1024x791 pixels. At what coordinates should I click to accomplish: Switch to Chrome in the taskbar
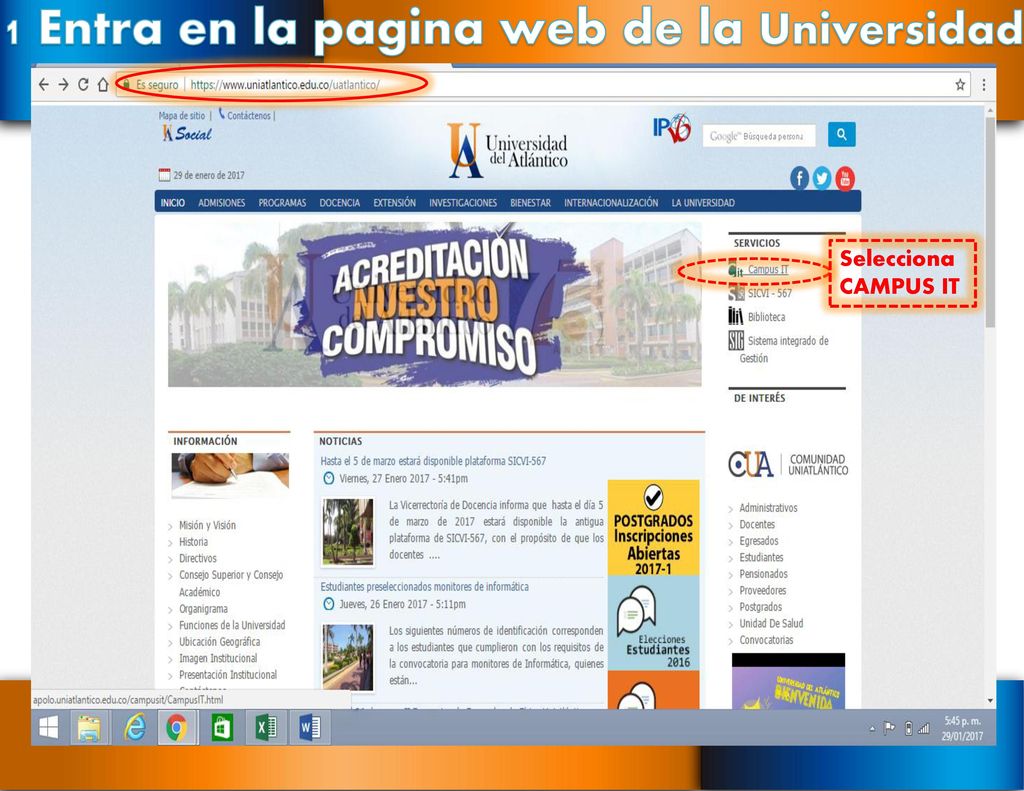(176, 728)
